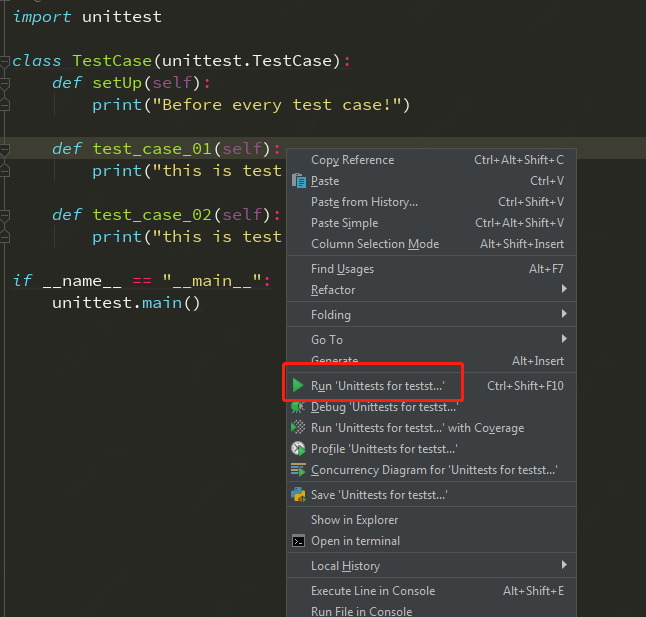Click the "Before every test case!" string
This screenshot has width=646, height=617.
pos(276,105)
